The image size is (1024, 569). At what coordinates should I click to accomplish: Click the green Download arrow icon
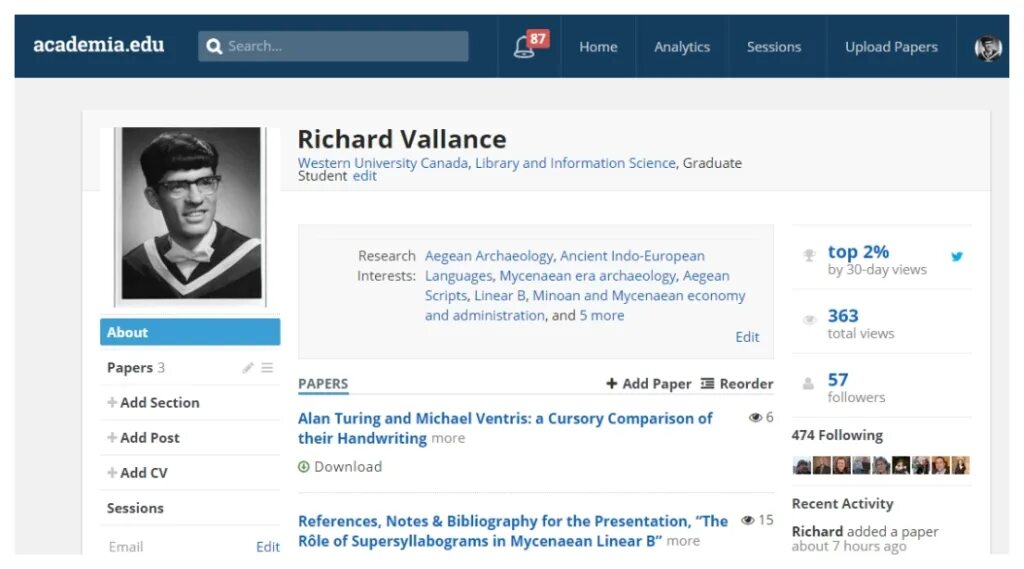click(x=304, y=466)
